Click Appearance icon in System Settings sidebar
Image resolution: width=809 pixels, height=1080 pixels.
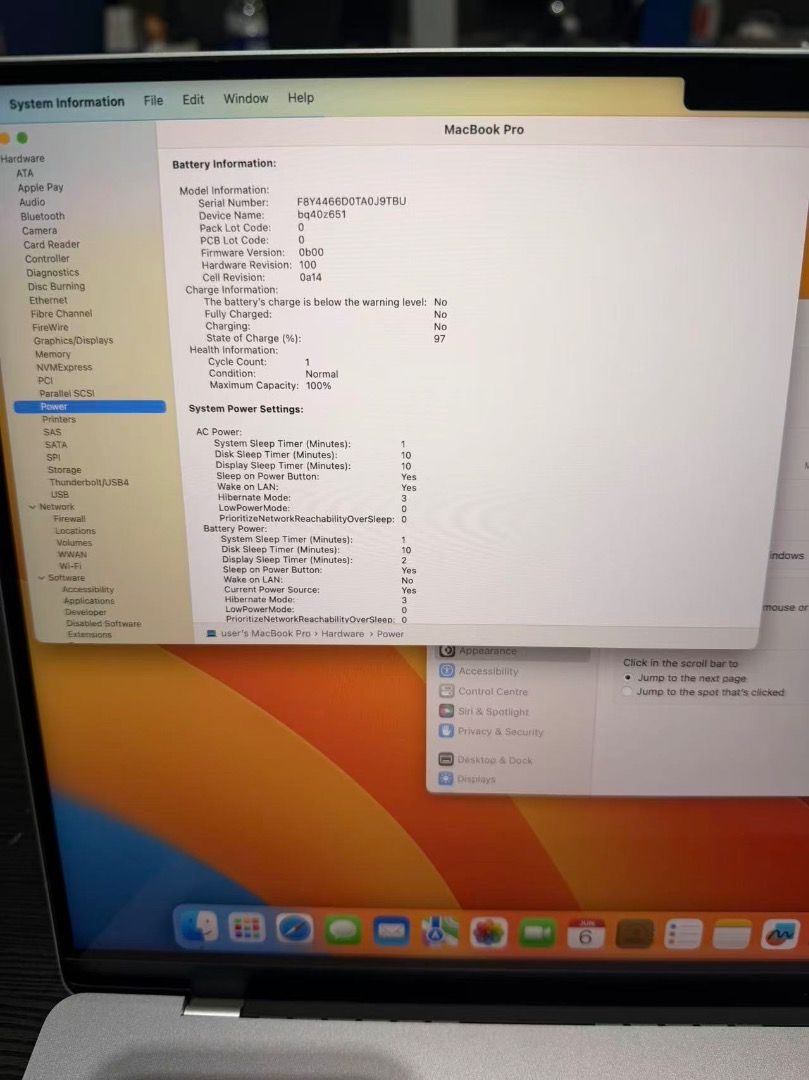(447, 650)
